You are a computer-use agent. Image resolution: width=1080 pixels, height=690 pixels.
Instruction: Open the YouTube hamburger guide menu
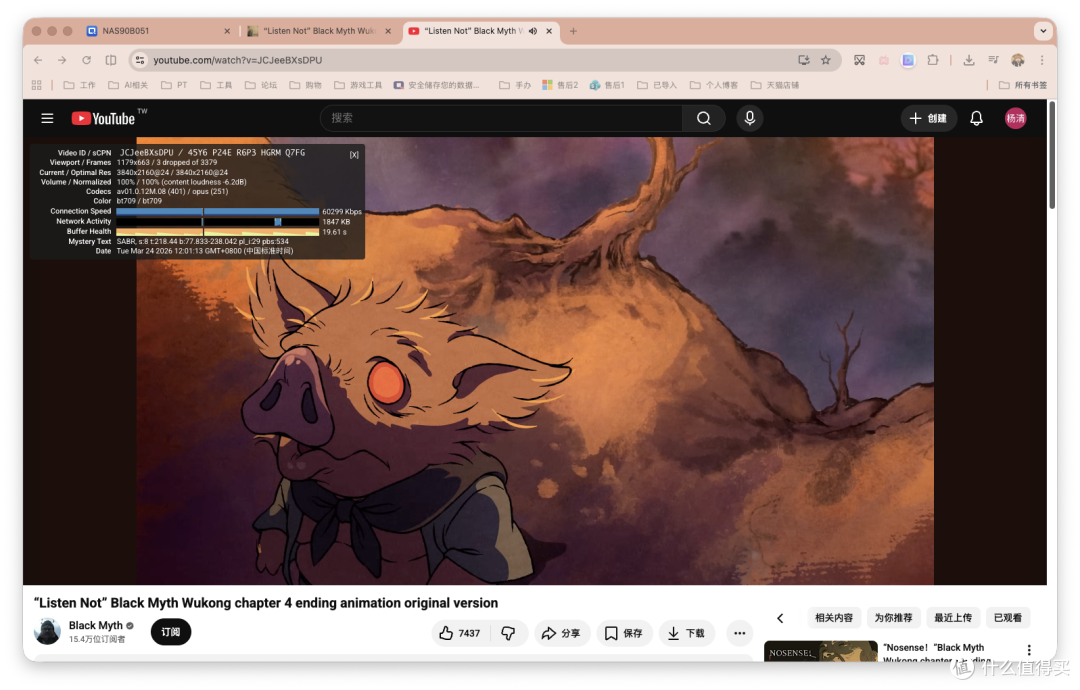click(x=47, y=118)
